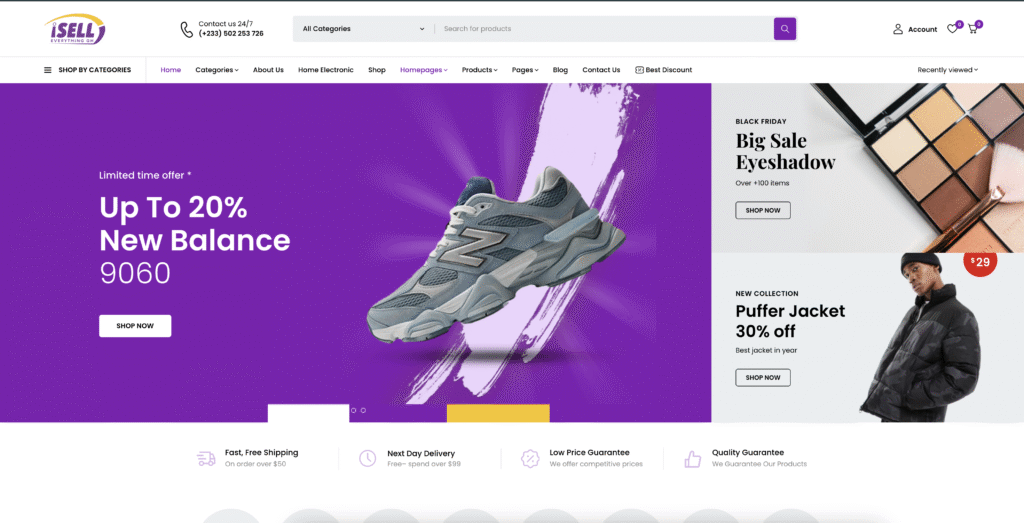Click the Best Discount link
This screenshot has height=523, width=1024.
coord(663,70)
